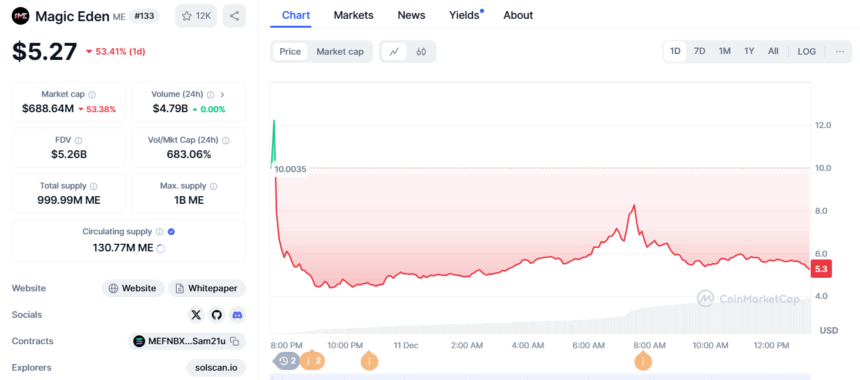Set chart range to 7D
860x380 pixels.
point(700,52)
